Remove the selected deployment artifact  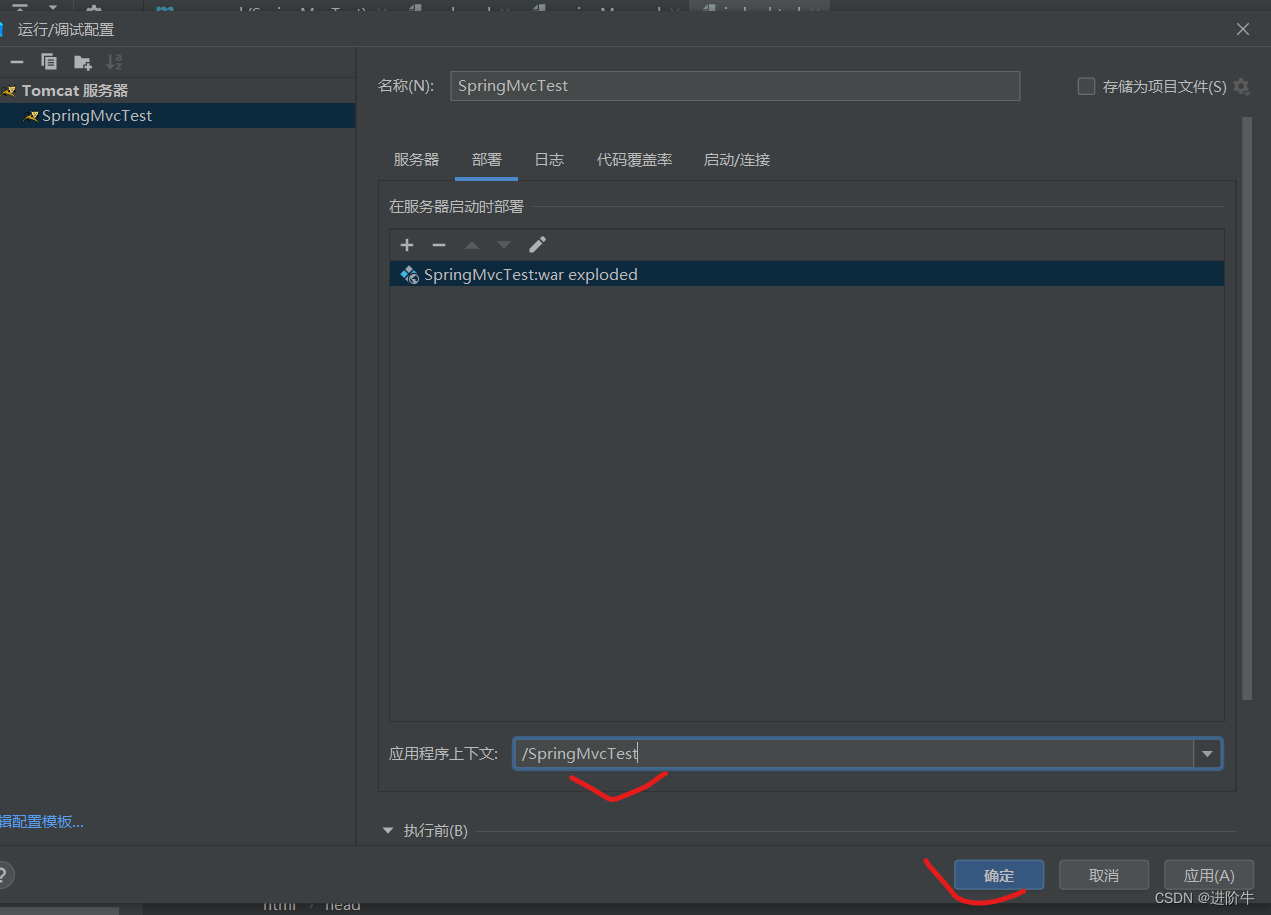tap(439, 245)
